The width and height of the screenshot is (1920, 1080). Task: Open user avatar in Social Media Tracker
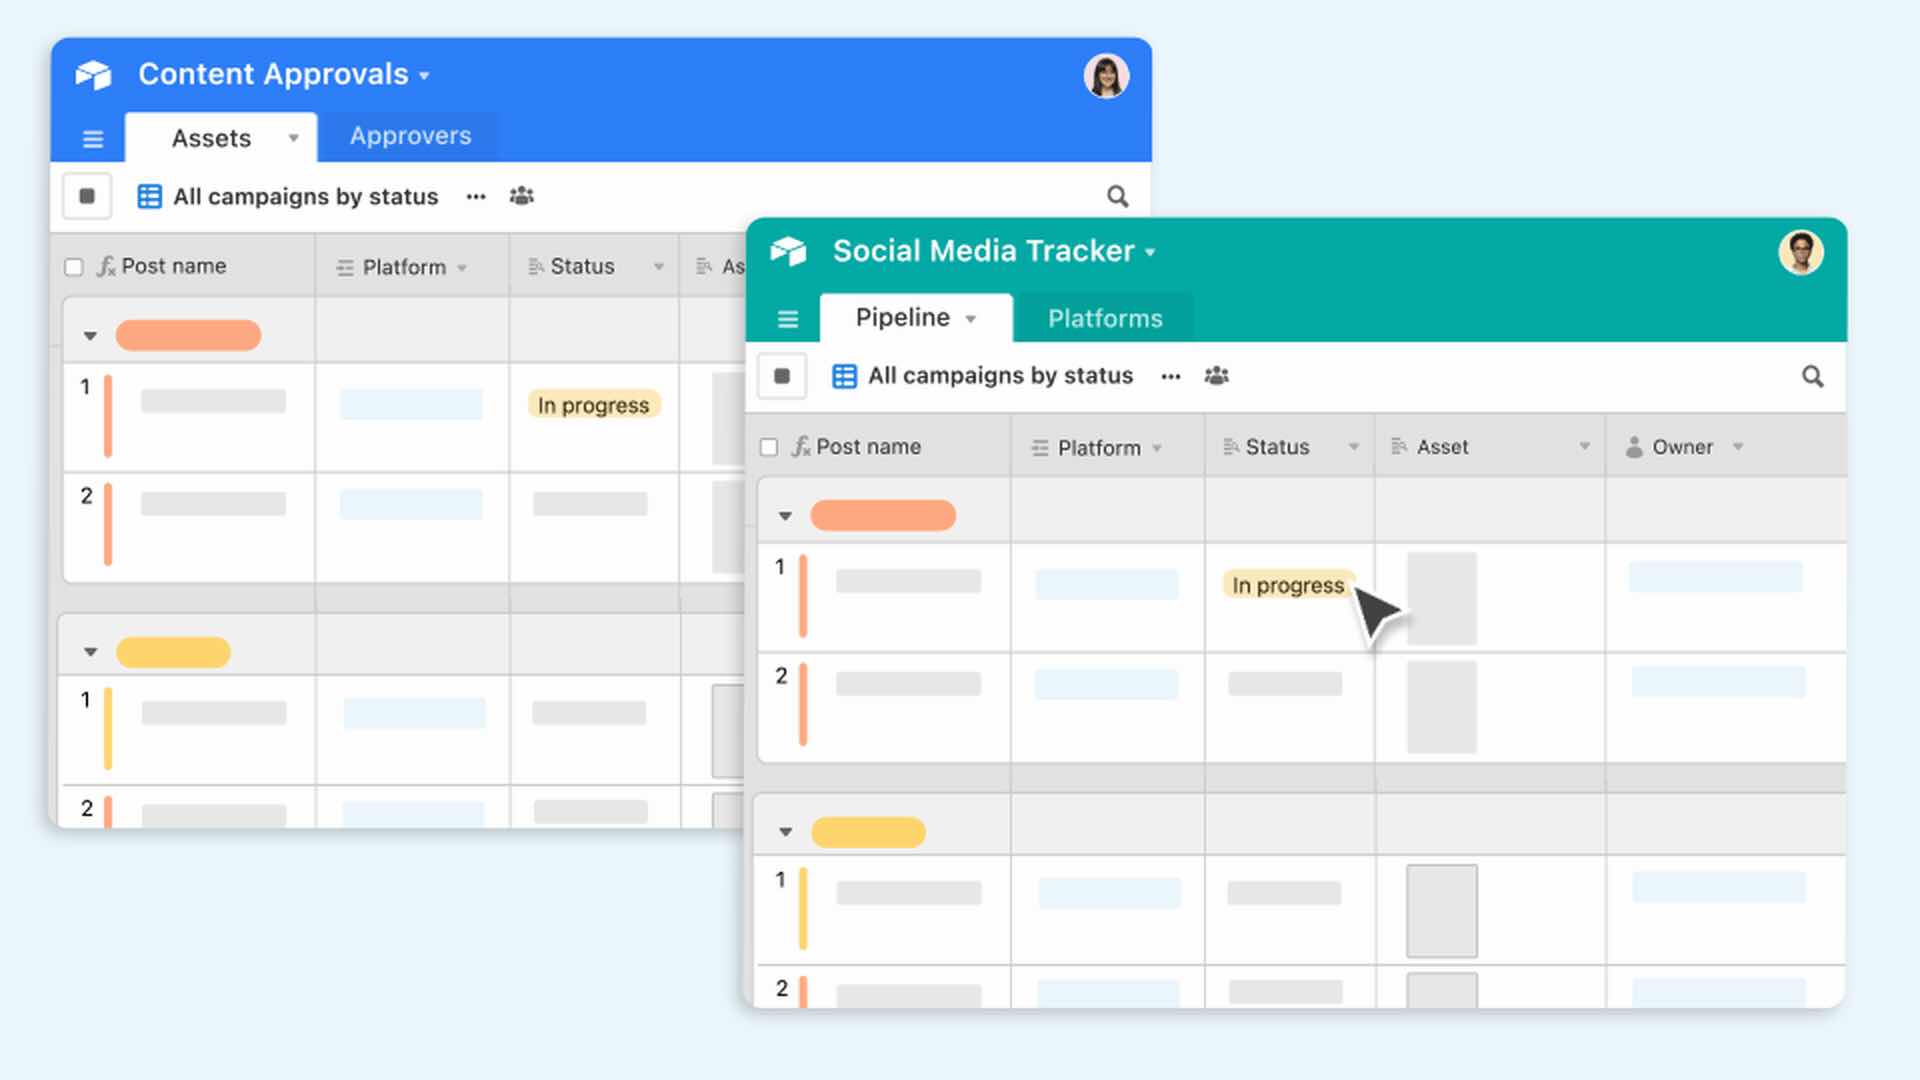pyautogui.click(x=1800, y=252)
